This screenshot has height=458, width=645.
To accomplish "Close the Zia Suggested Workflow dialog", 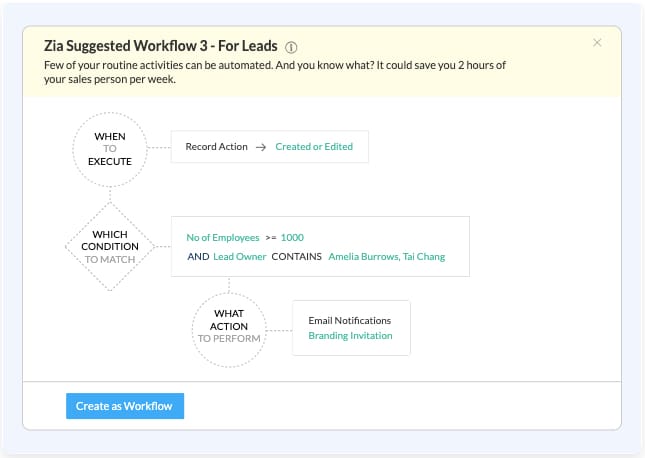I will pyautogui.click(x=597, y=43).
